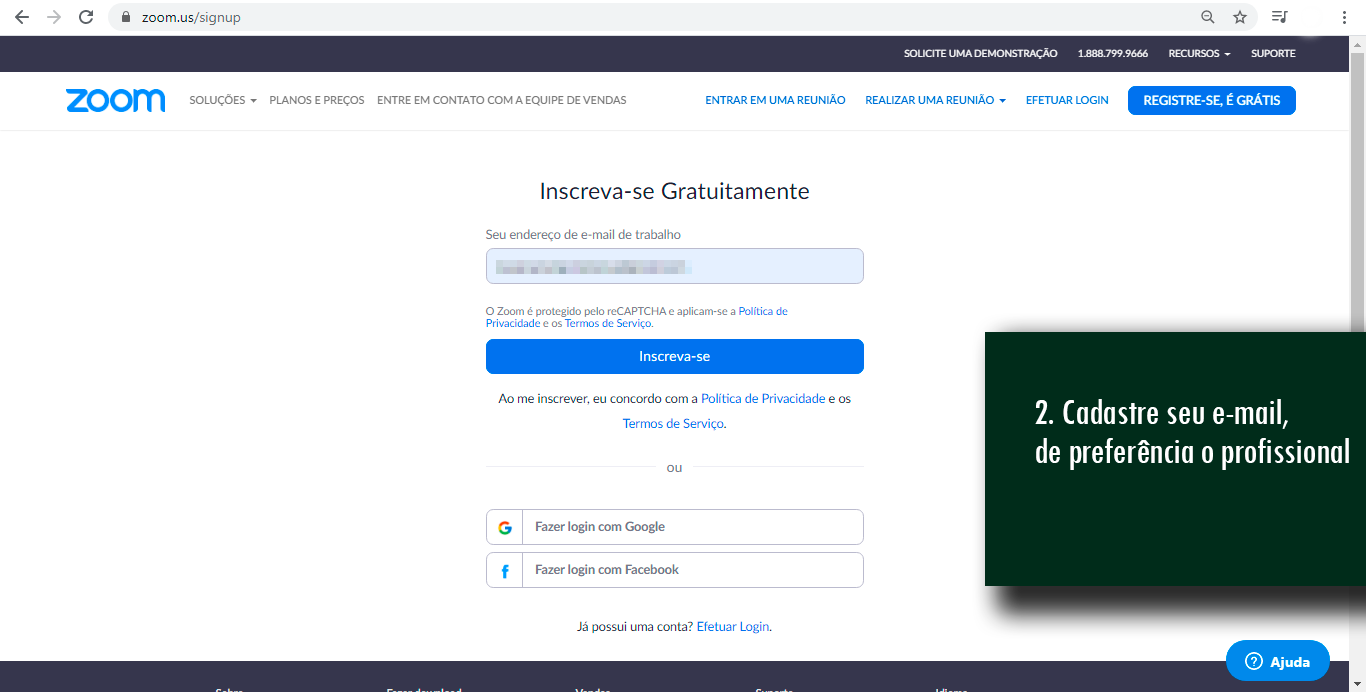This screenshot has width=1366, height=692.
Task: Open Termos de Serviço link in reCAPTCHA note
Action: click(608, 323)
